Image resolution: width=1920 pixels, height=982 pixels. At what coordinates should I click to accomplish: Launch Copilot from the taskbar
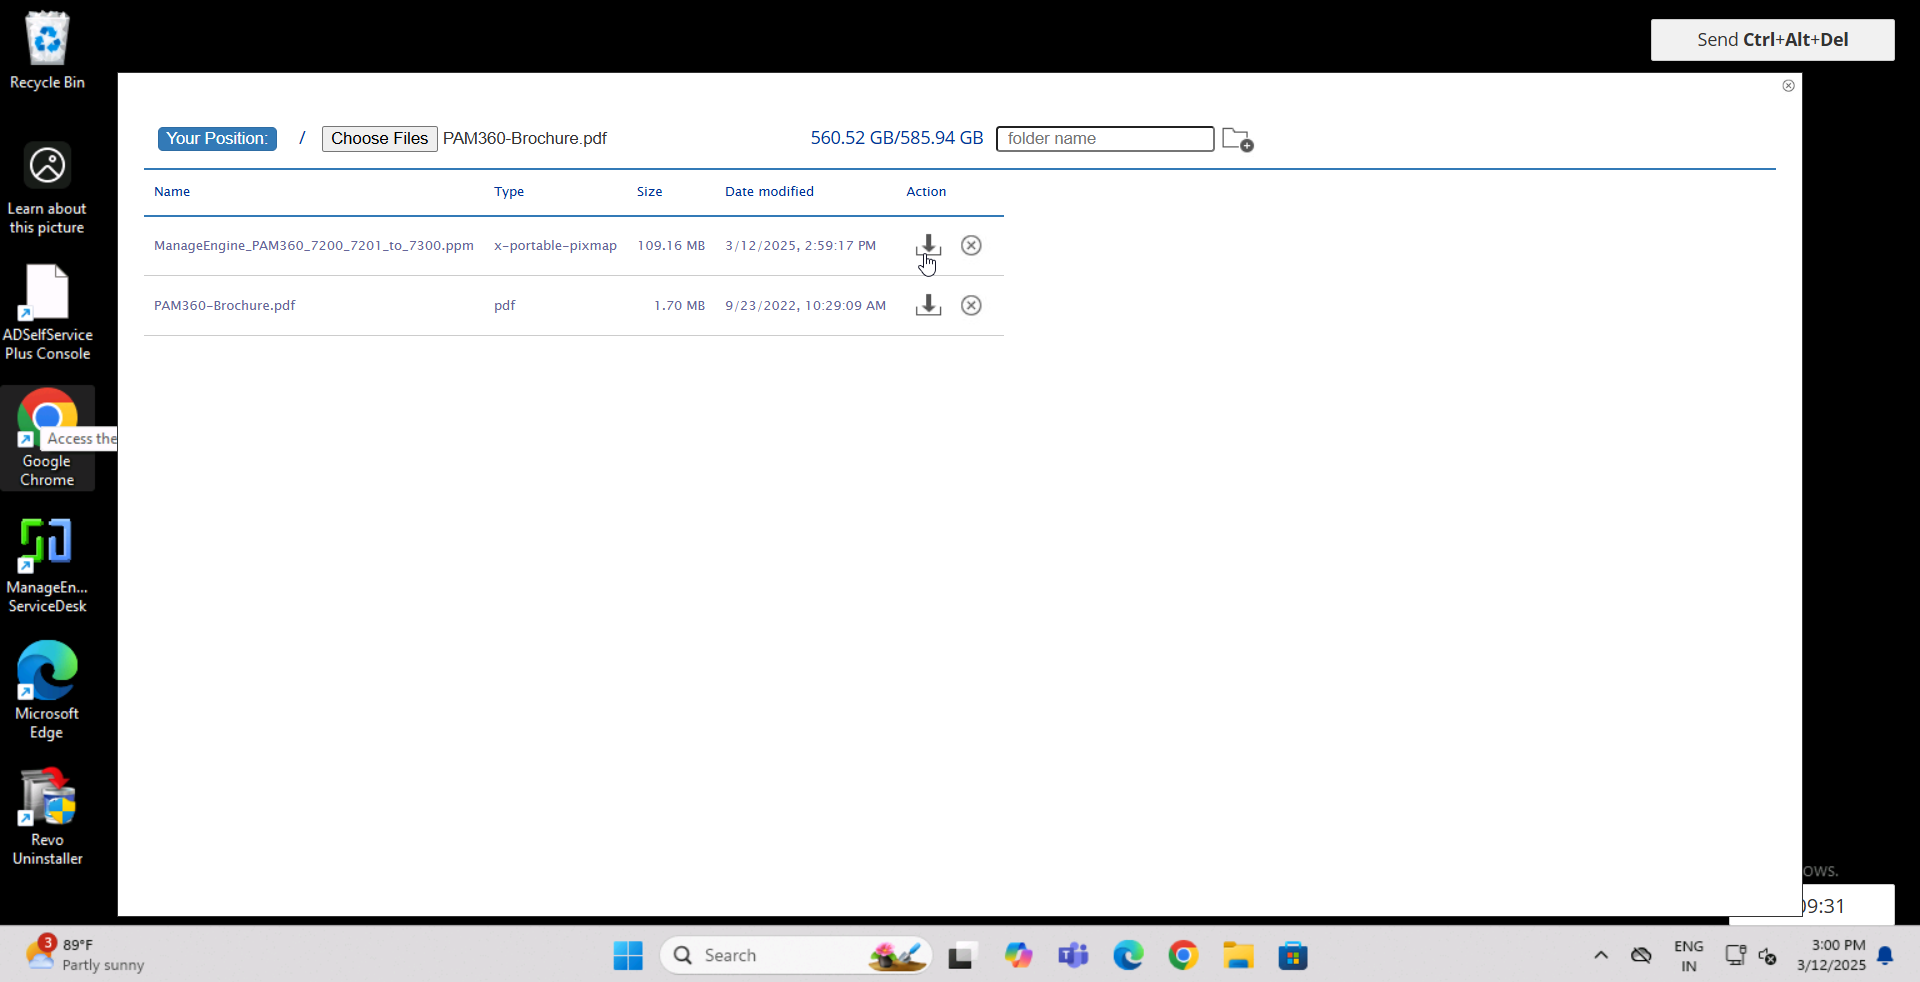(x=1019, y=955)
